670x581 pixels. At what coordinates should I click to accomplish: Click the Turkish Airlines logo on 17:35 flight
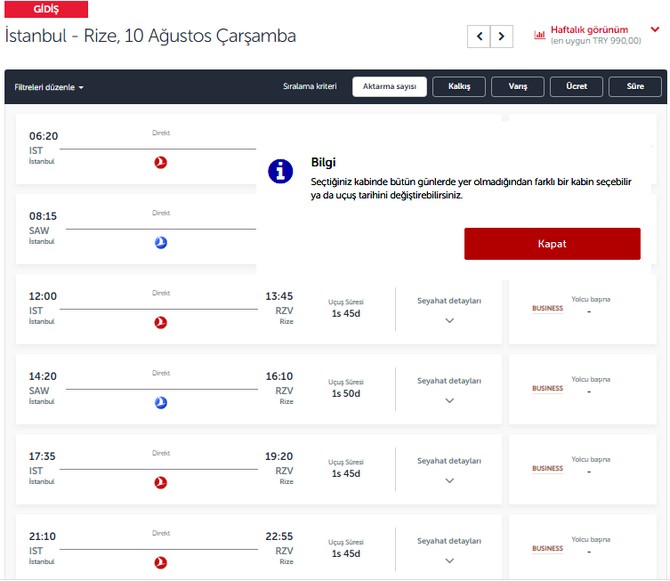(x=161, y=482)
